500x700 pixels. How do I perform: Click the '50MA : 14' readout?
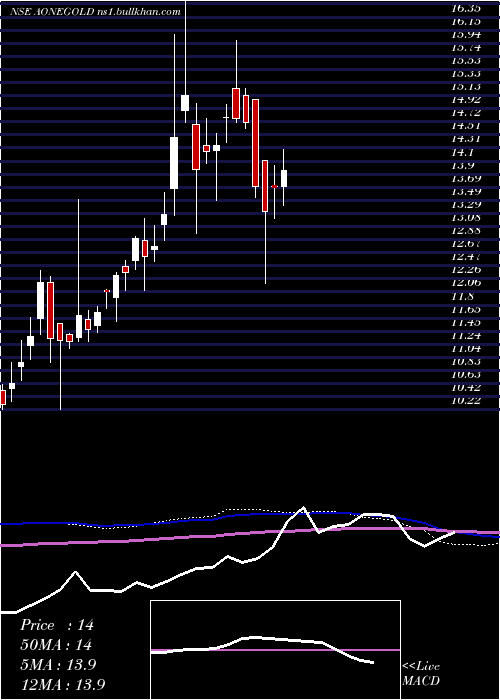56,645
